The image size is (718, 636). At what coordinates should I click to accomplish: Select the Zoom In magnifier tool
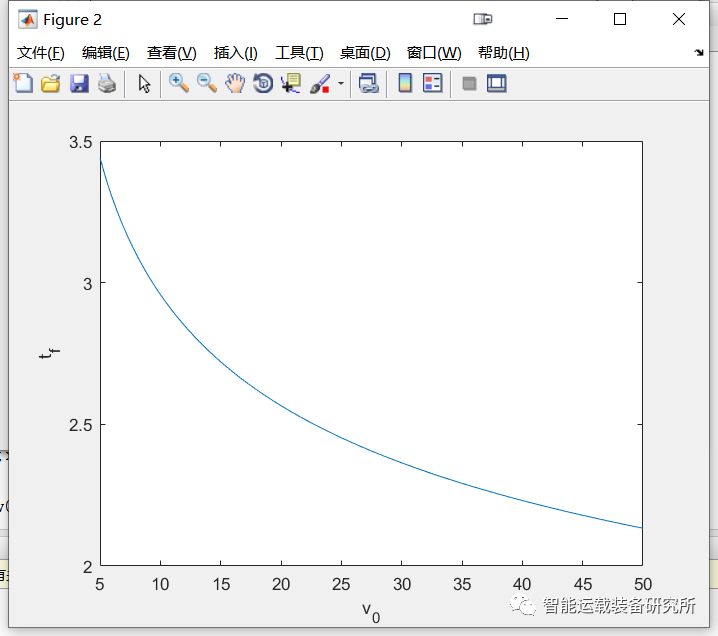tap(179, 83)
